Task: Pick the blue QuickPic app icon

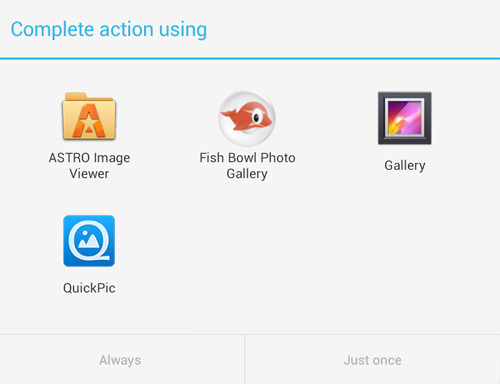Action: pyautogui.click(x=89, y=241)
